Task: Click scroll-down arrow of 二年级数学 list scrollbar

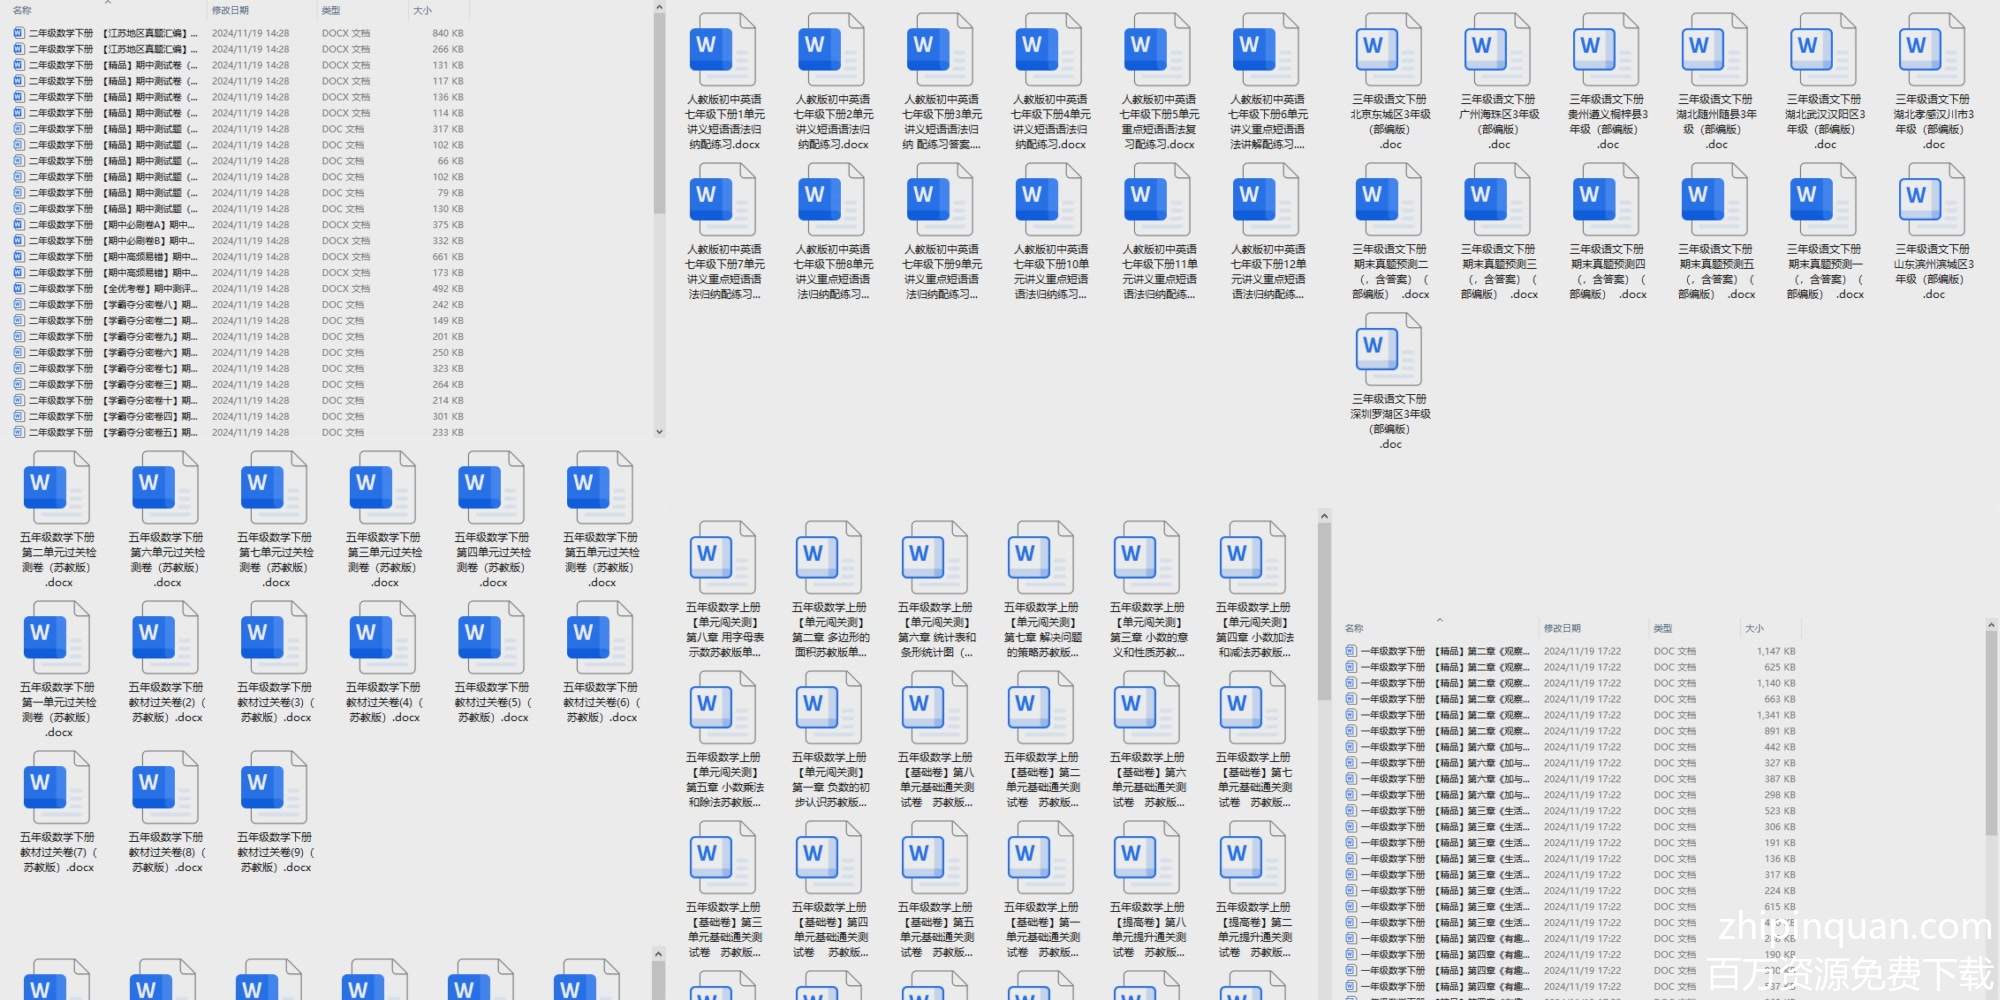Action: click(659, 432)
